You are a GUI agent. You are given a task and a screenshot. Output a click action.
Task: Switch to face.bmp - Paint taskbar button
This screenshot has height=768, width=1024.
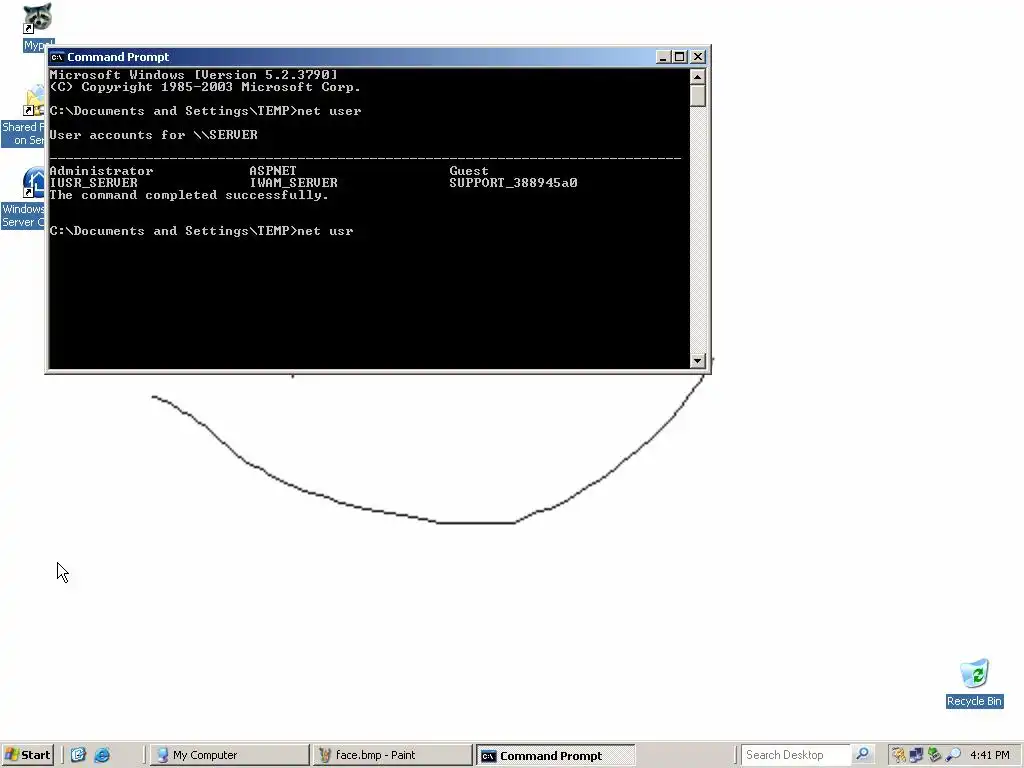[x=392, y=755]
